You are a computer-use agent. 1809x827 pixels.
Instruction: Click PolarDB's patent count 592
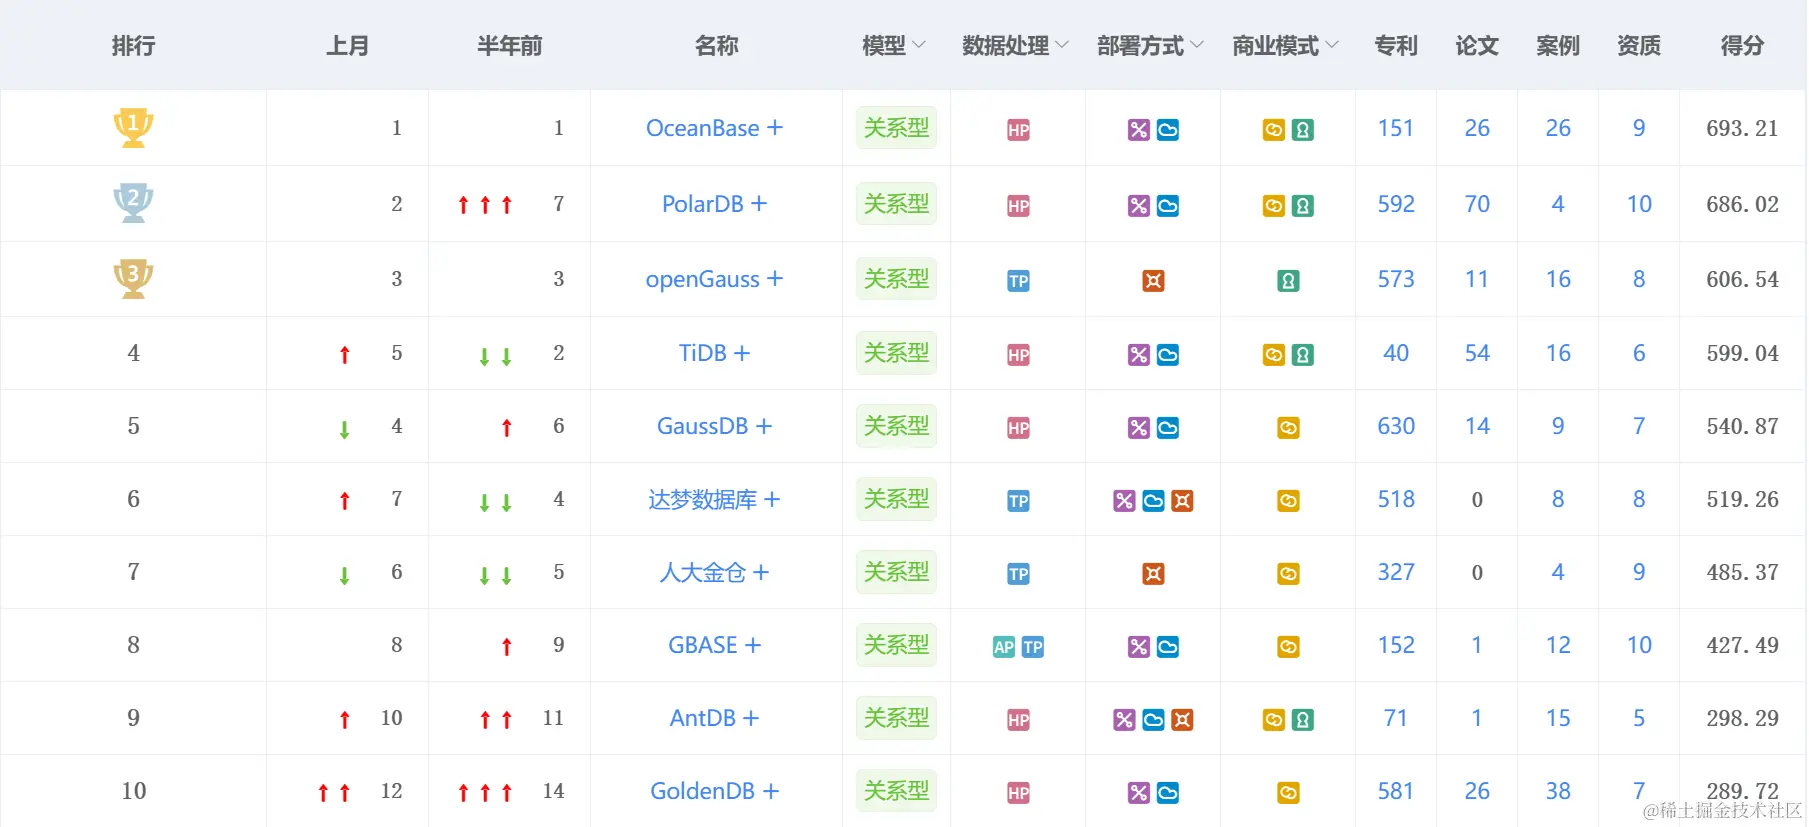tap(1396, 204)
